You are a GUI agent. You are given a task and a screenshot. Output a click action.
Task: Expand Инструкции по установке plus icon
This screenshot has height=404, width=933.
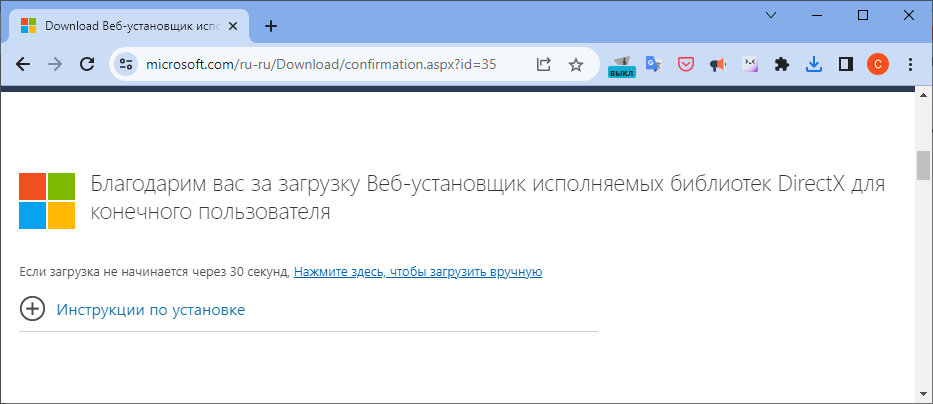coord(32,309)
